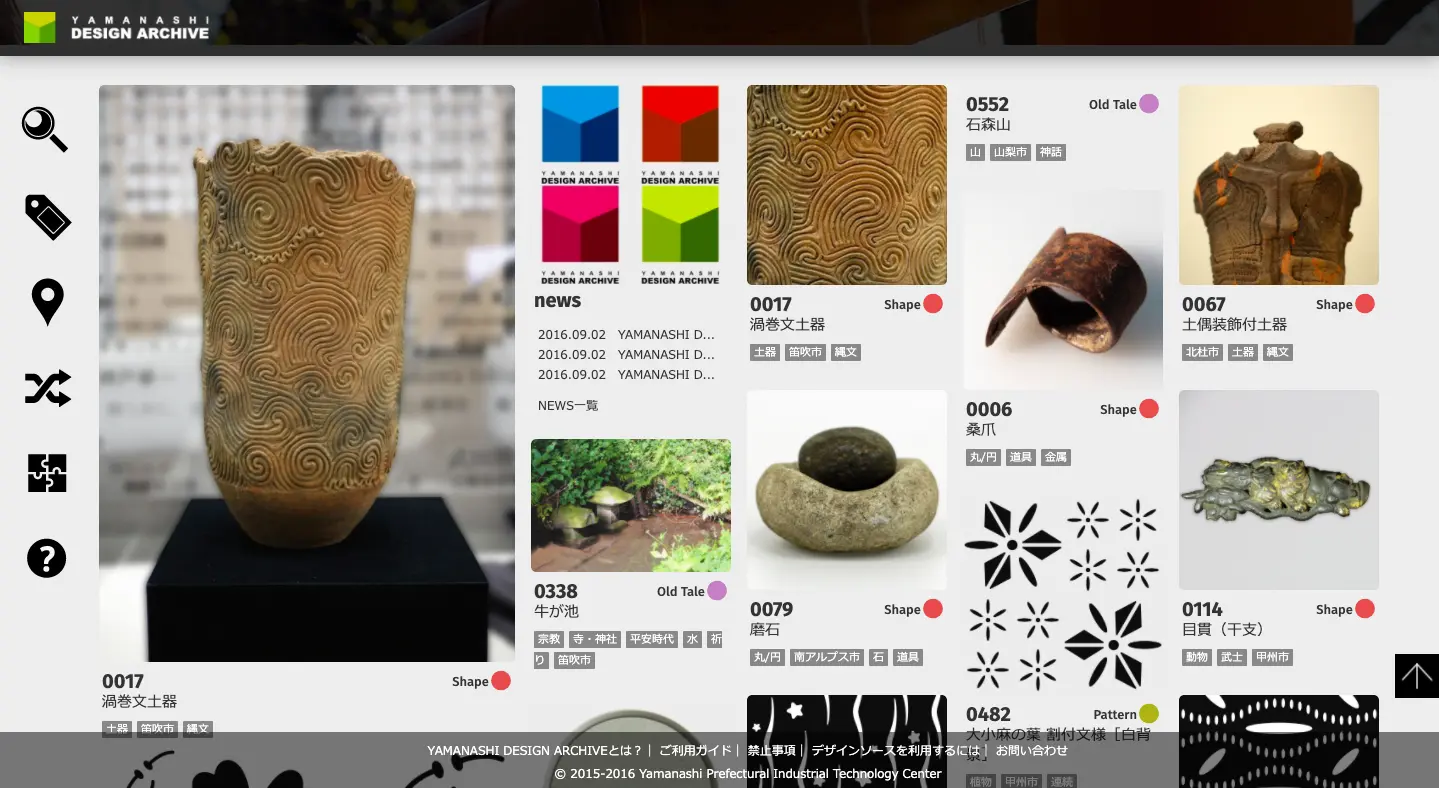This screenshot has height=788, width=1439.
Task: Select the 山梨市 tag on 0552 石森山
Action: (x=1010, y=152)
